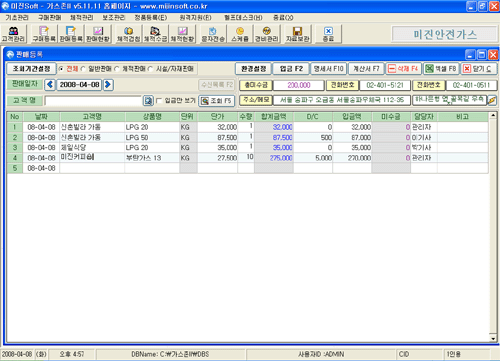The image size is (500, 361).
Task: Open 판매현황 (sales status) toolbar icon
Action: 98,34
